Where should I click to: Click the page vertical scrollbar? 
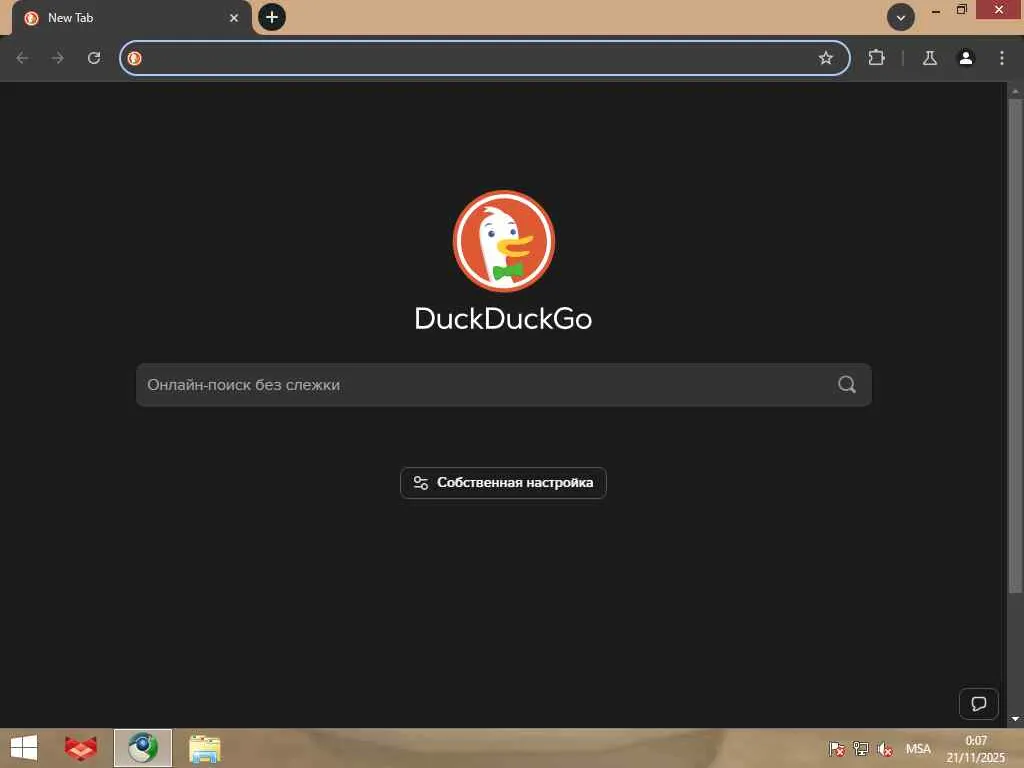(1014, 346)
